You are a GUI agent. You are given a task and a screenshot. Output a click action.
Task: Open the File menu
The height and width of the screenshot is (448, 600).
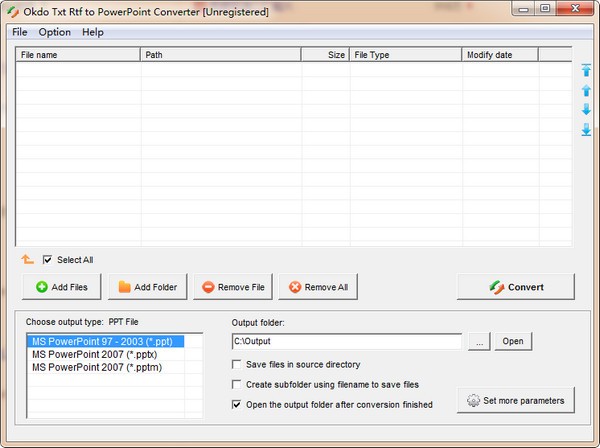click(x=20, y=32)
